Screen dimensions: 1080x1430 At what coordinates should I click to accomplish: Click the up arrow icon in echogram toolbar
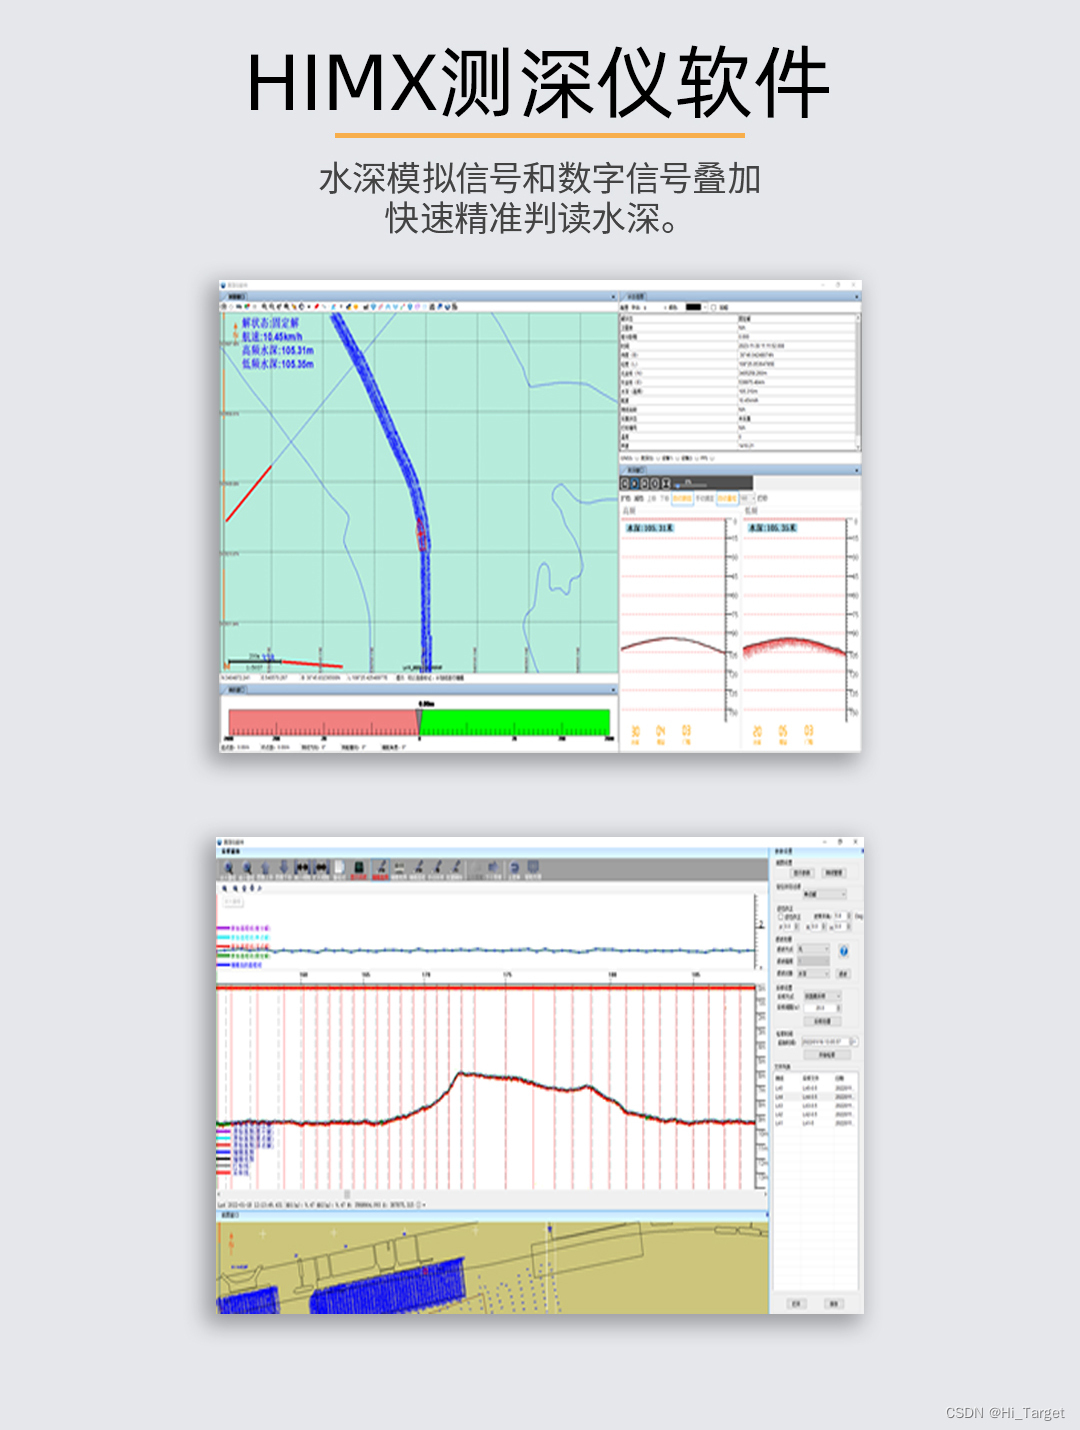click(265, 867)
